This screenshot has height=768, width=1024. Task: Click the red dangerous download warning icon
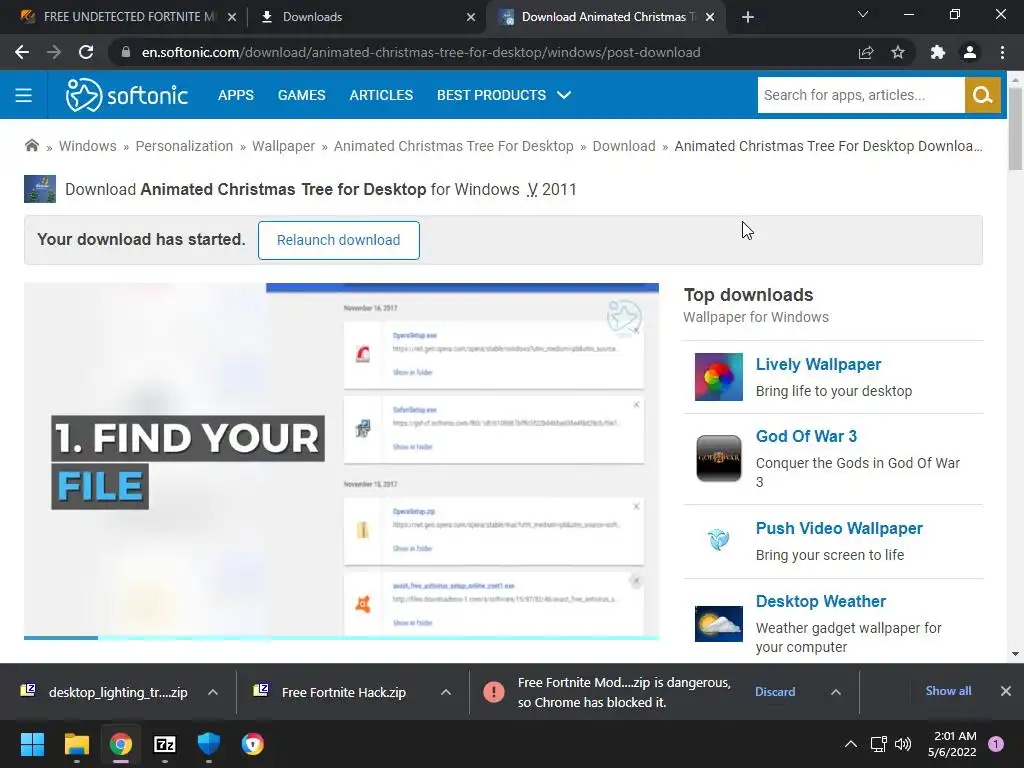494,692
